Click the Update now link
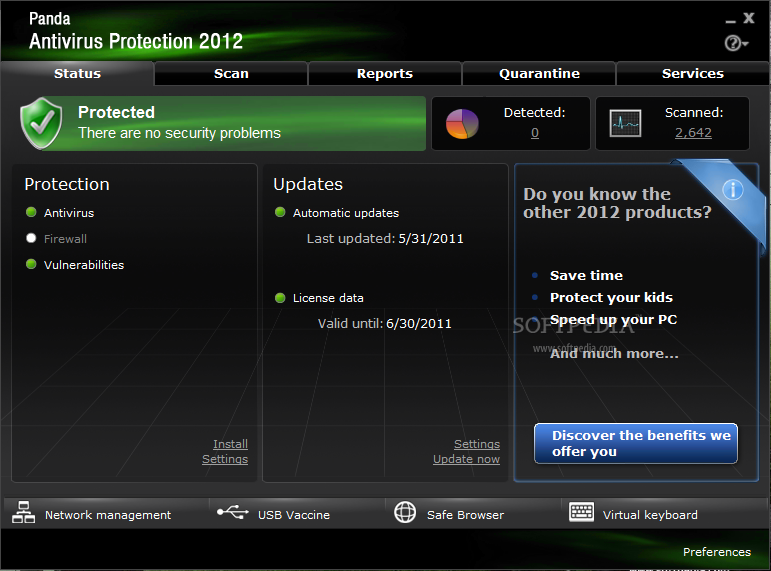Image resolution: width=771 pixels, height=571 pixels. pos(466,459)
